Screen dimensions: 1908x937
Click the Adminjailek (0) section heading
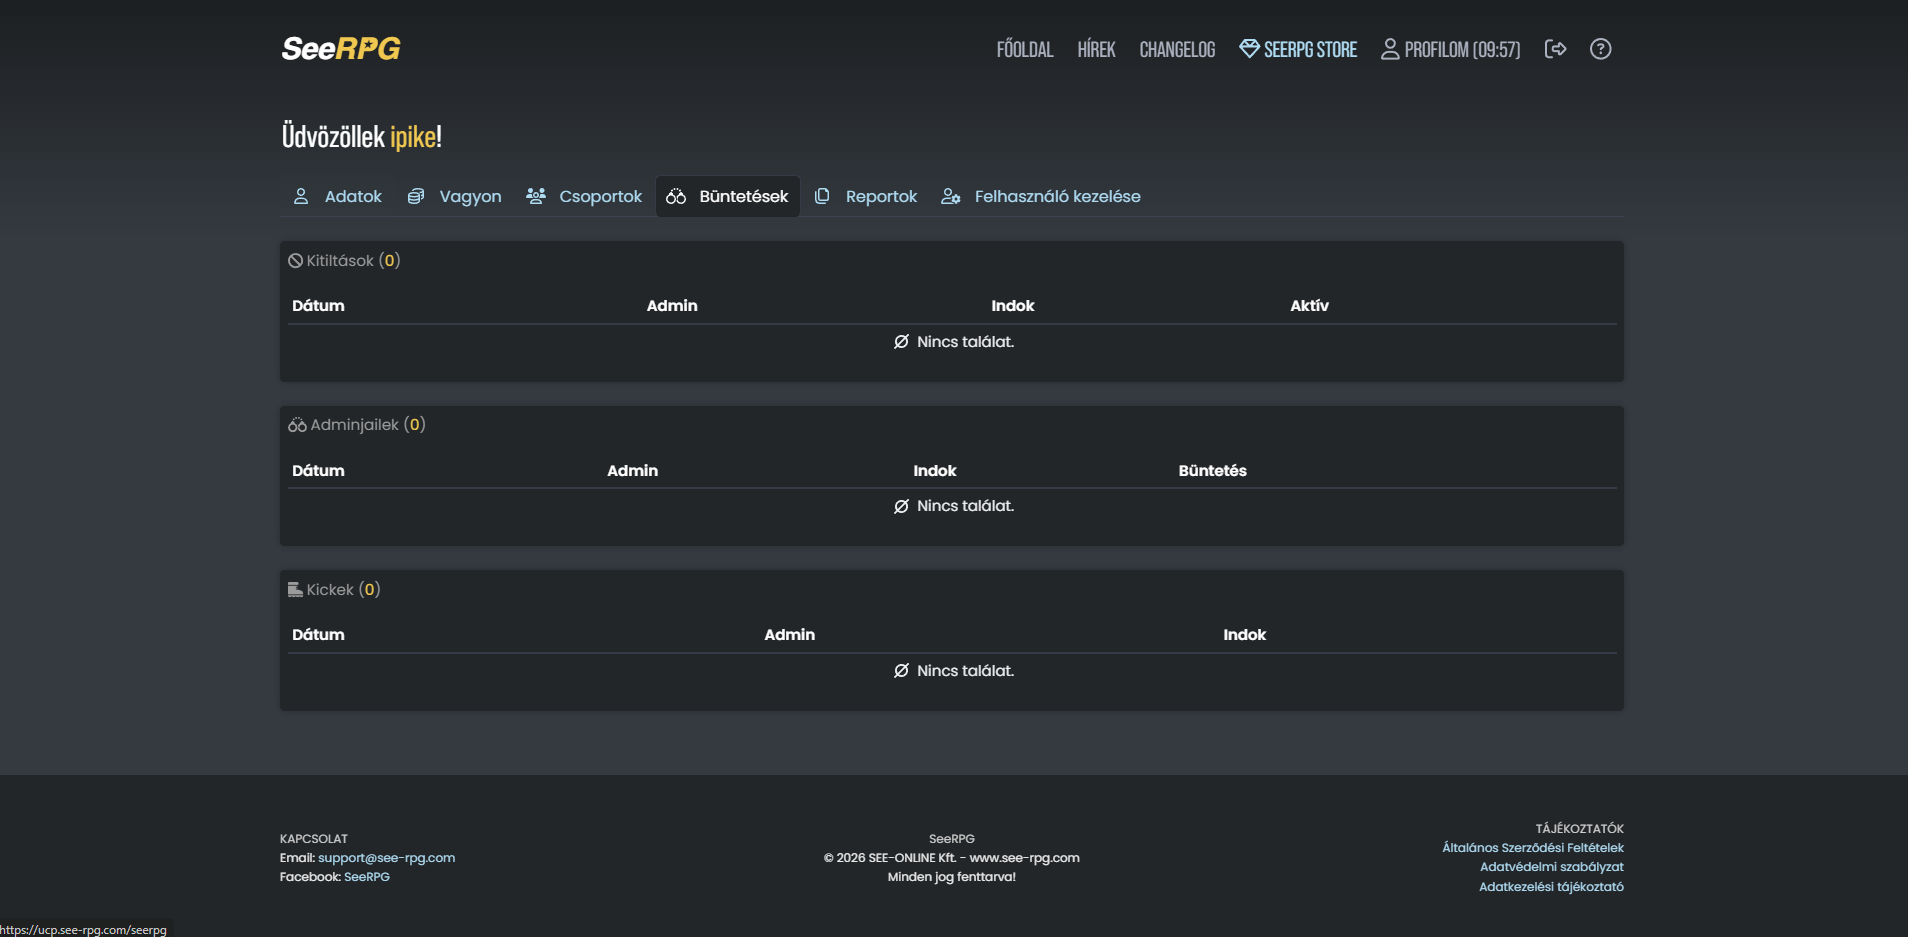(x=357, y=425)
